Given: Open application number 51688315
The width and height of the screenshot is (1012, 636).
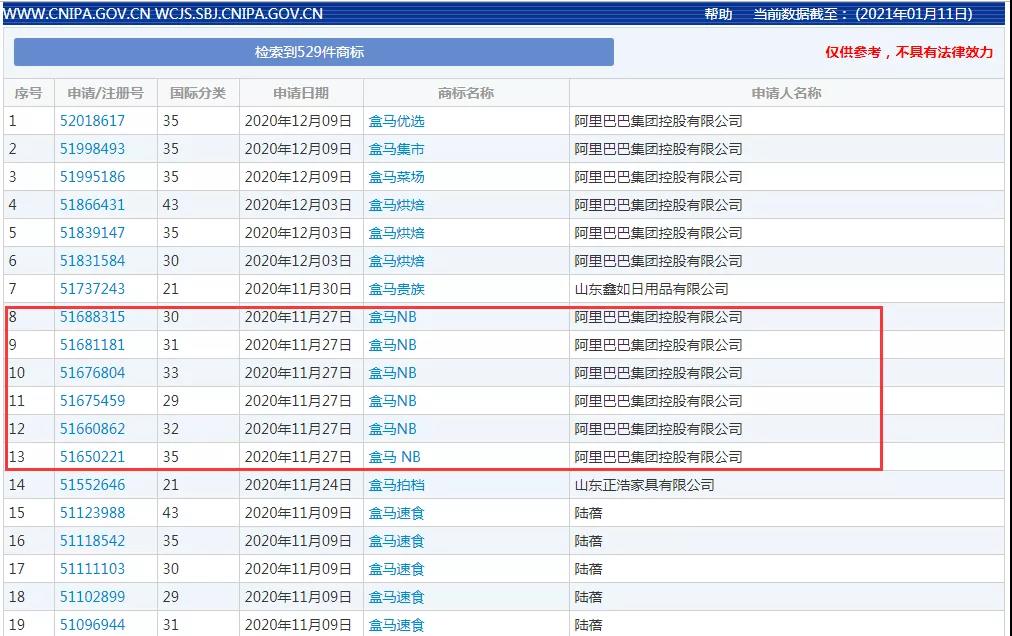Looking at the screenshot, I should [92, 317].
